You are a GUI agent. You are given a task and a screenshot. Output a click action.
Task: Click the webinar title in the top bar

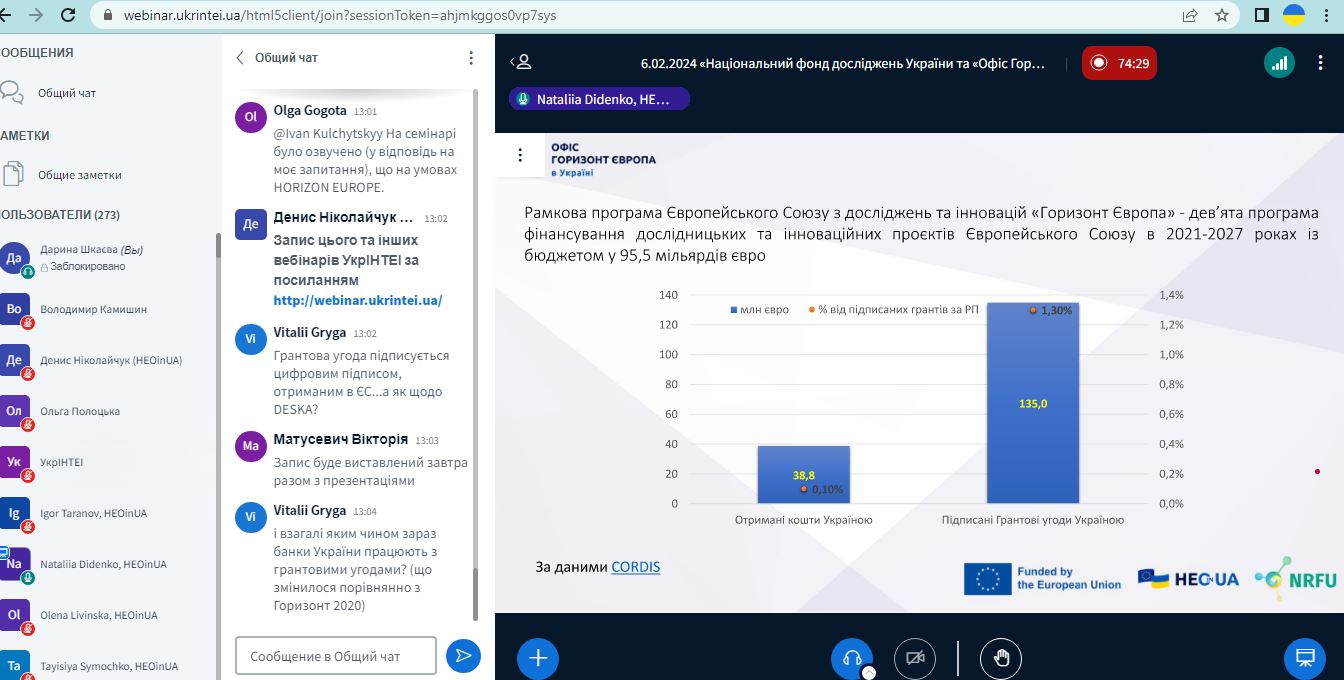click(843, 63)
